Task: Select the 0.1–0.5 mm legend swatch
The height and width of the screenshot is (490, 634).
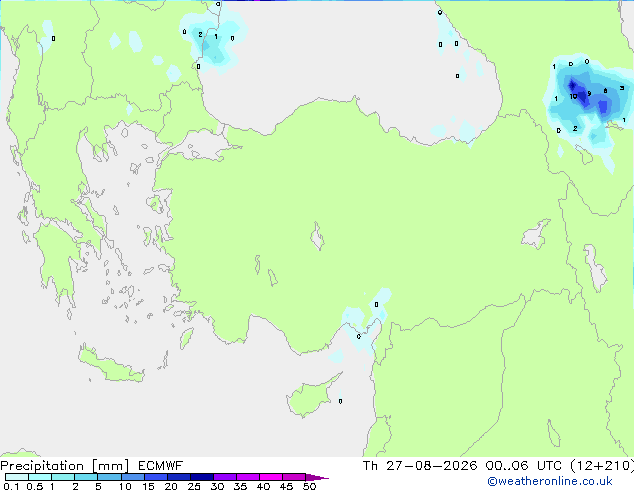Action: coord(17,477)
